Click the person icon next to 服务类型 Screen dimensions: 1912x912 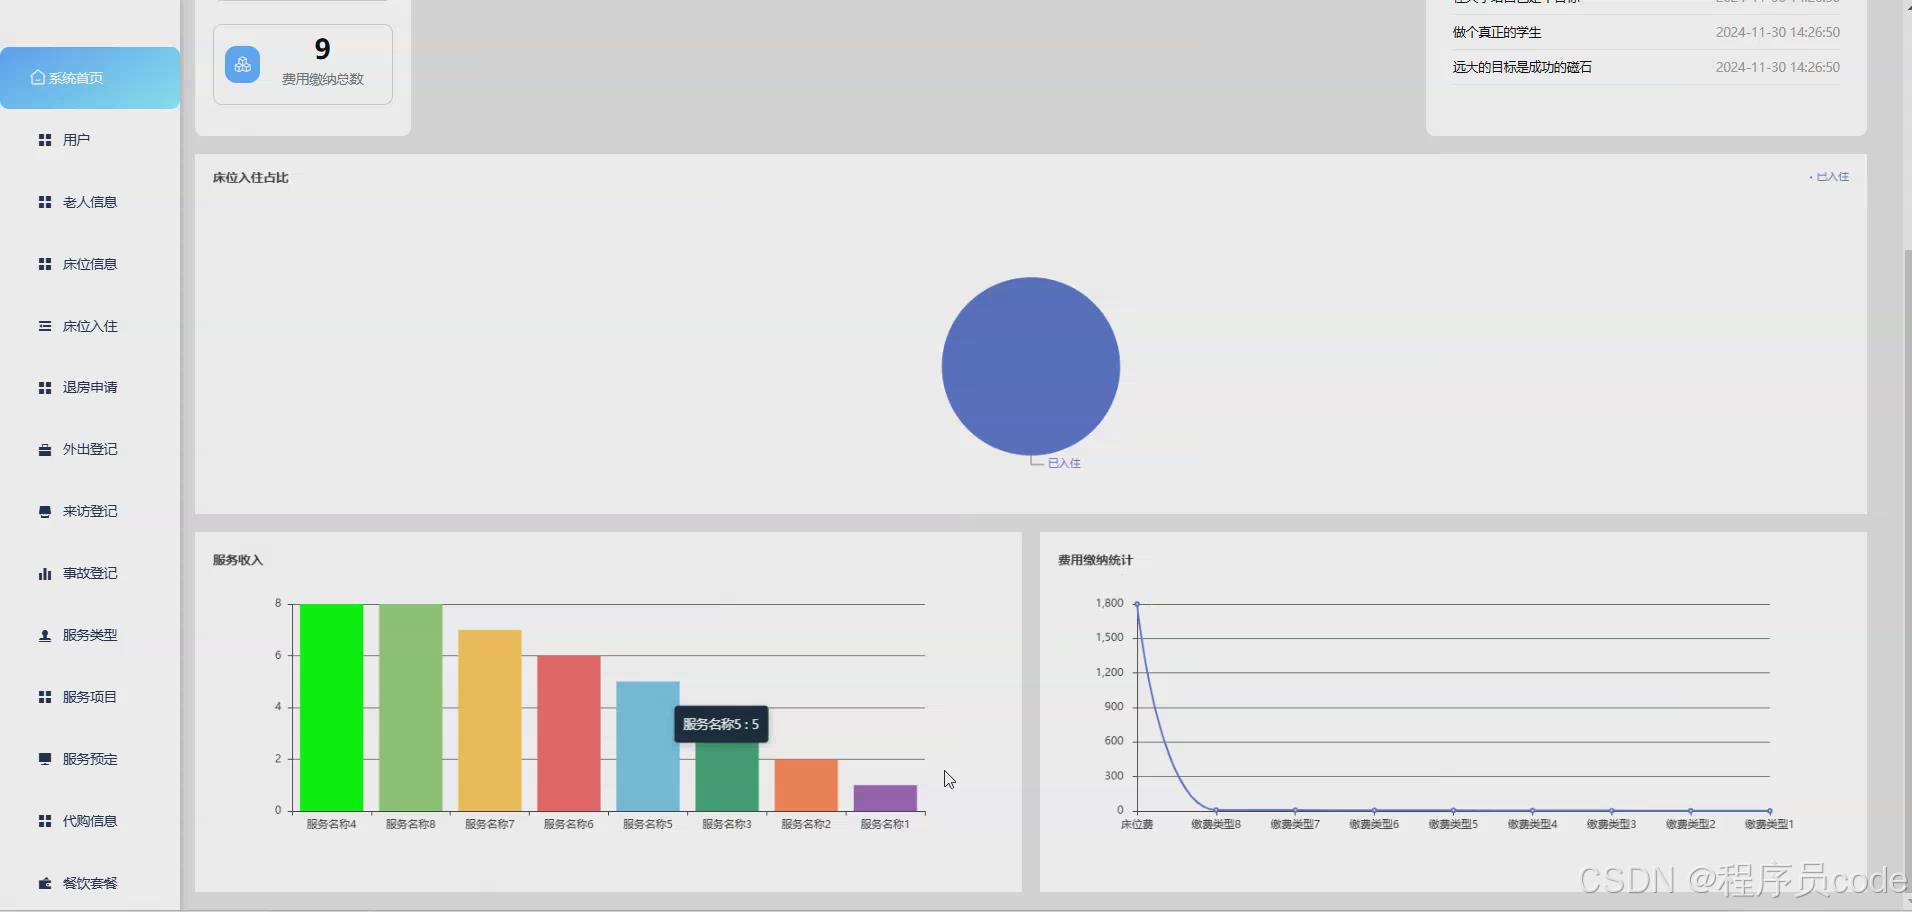(x=45, y=636)
